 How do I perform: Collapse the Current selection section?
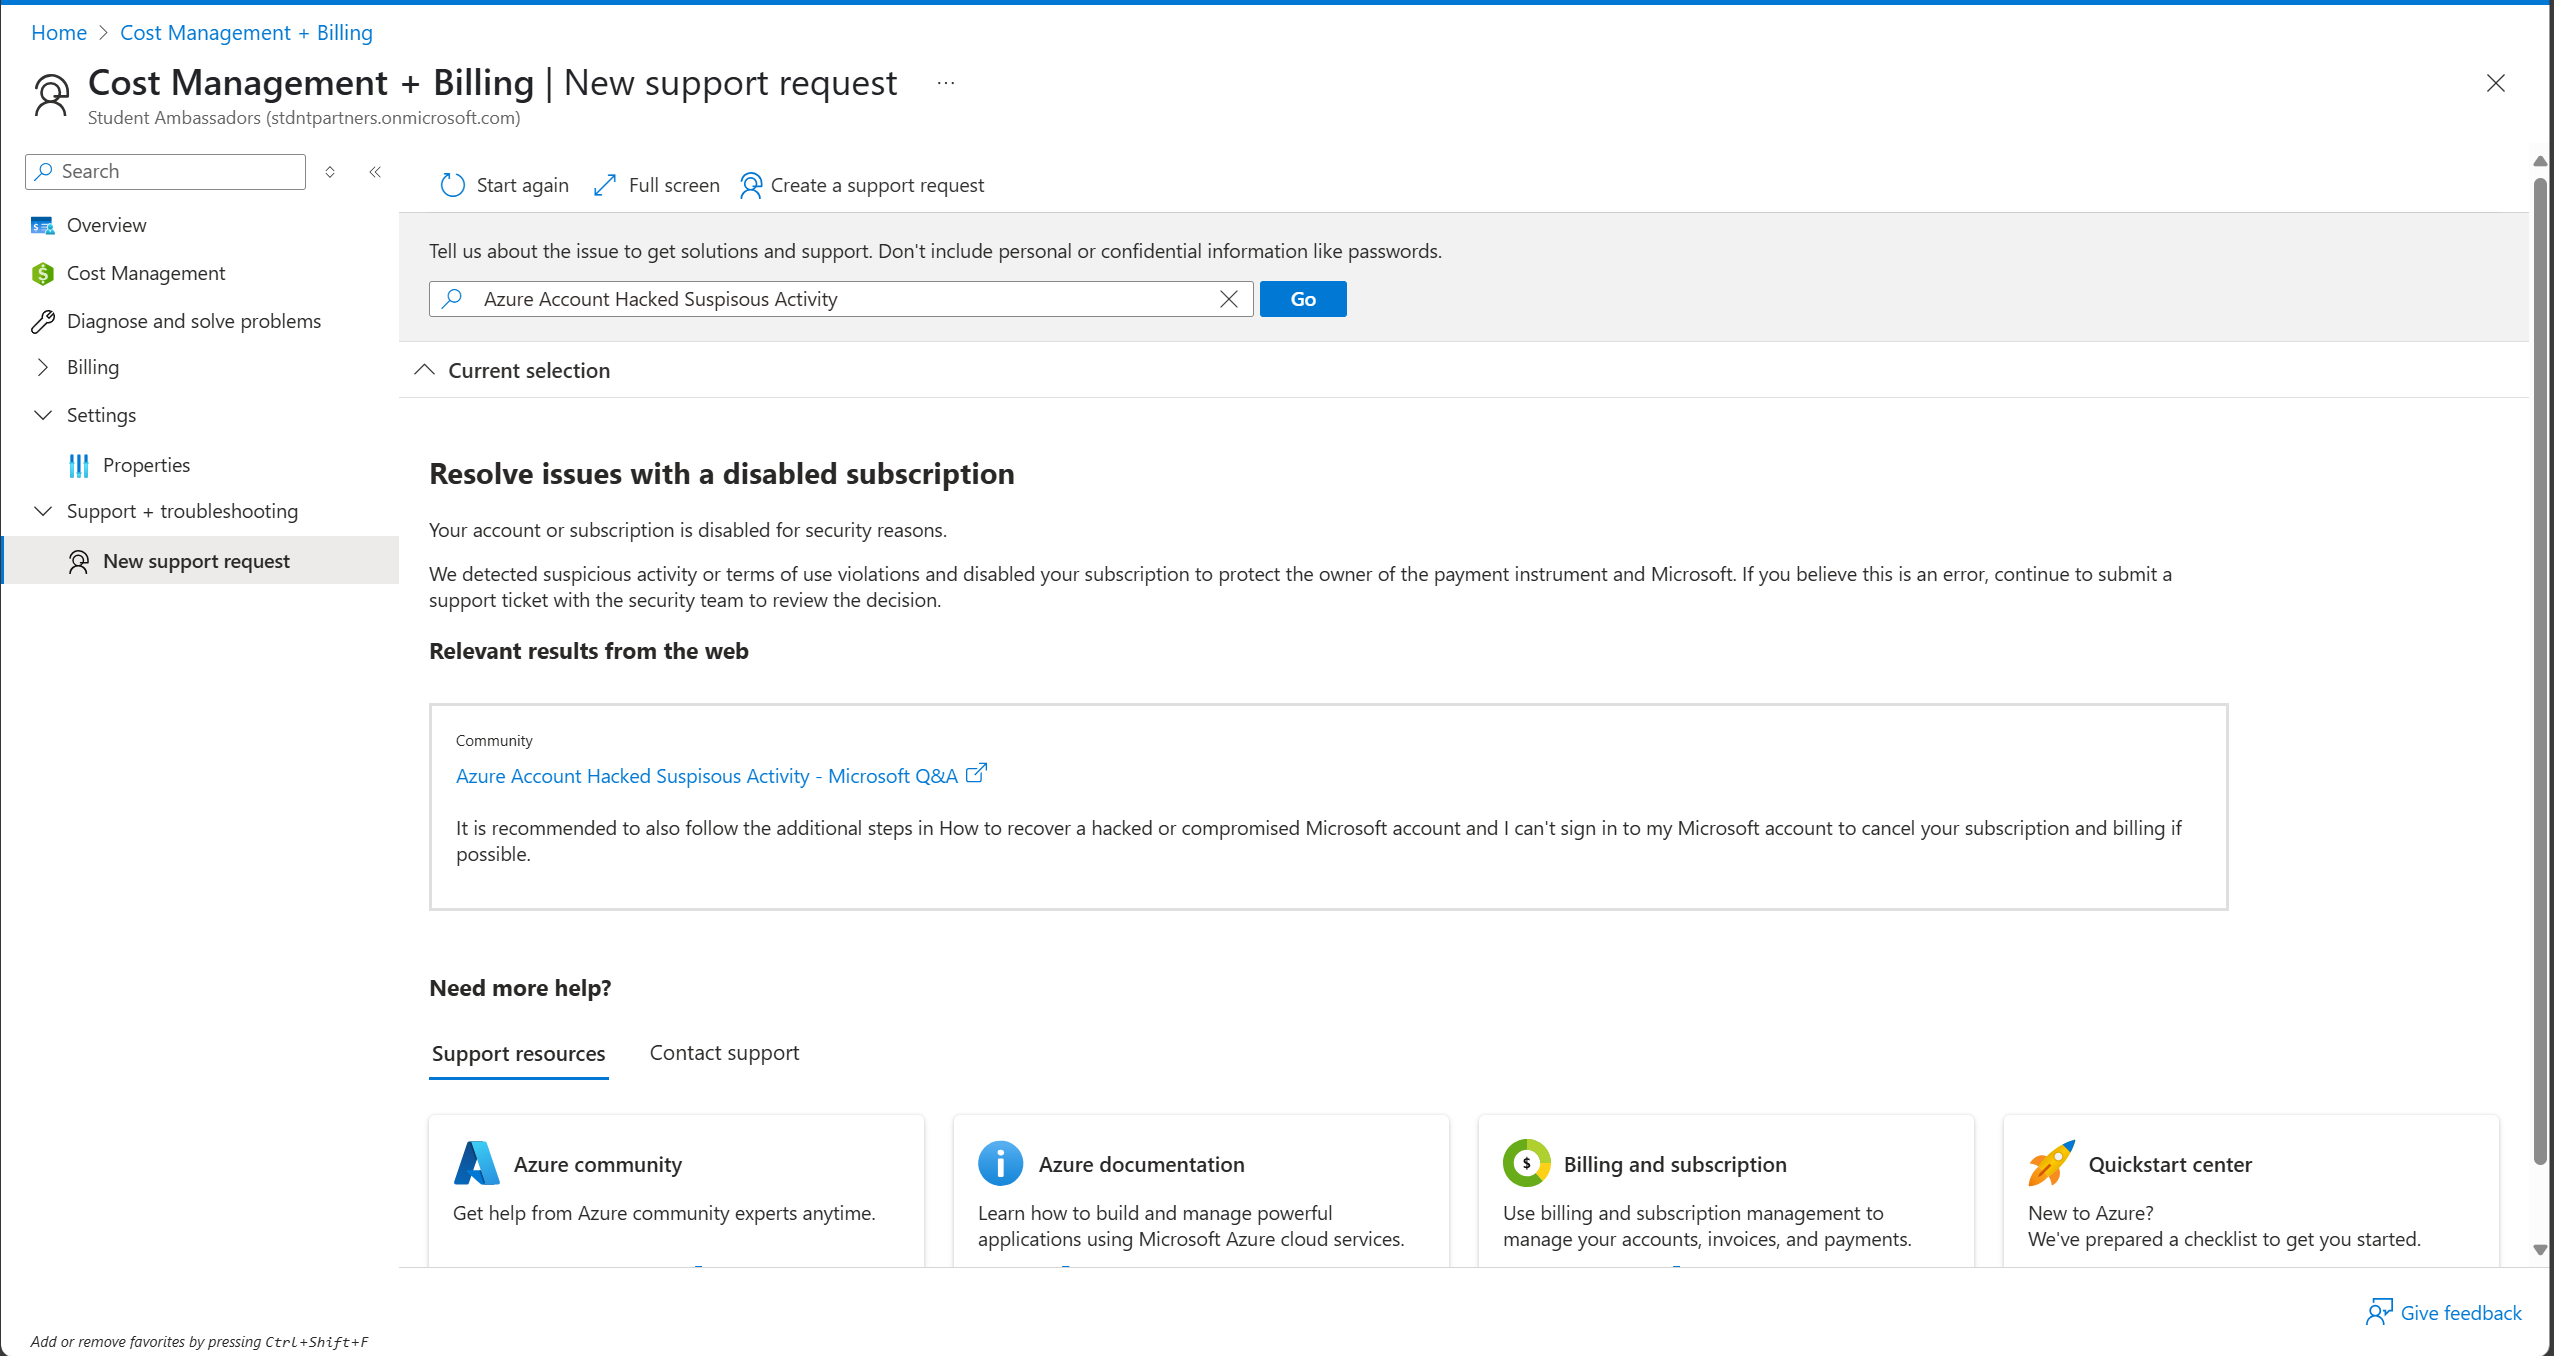[x=425, y=370]
